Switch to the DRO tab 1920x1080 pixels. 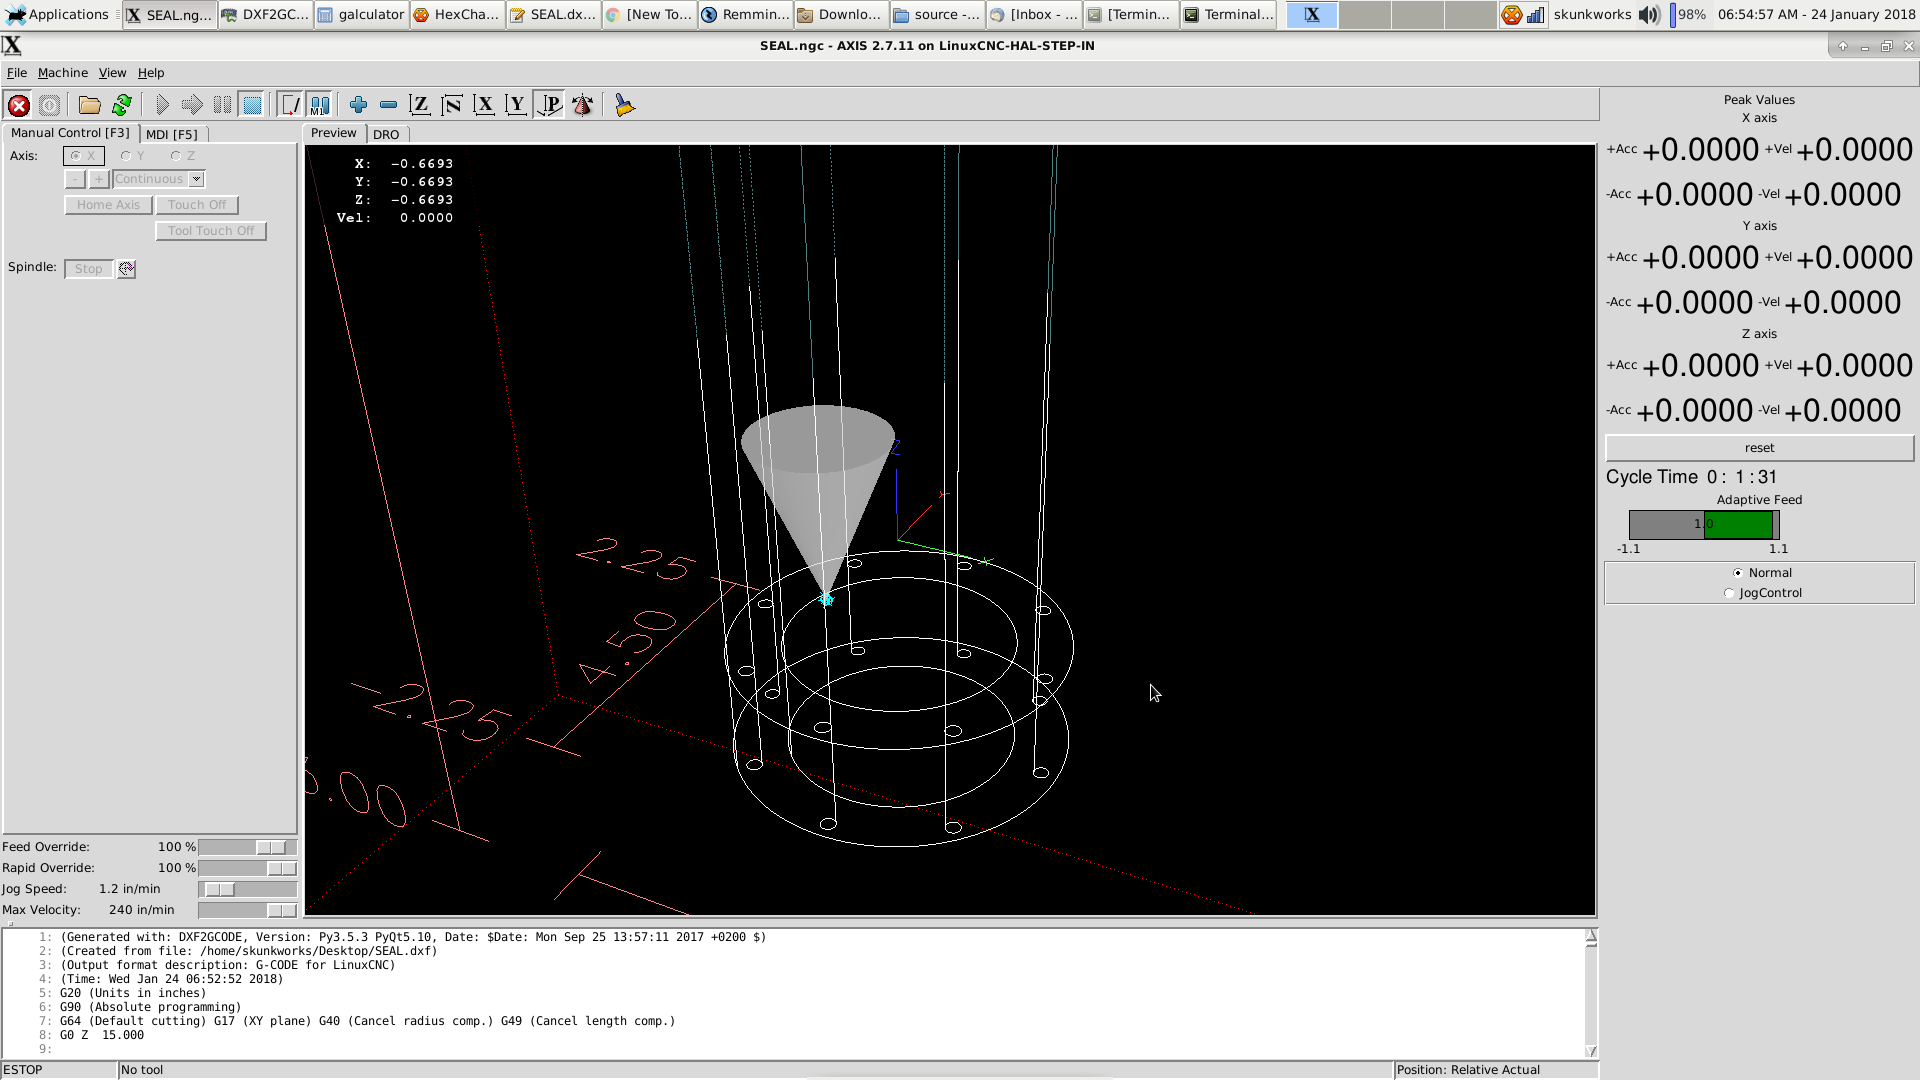tap(386, 134)
